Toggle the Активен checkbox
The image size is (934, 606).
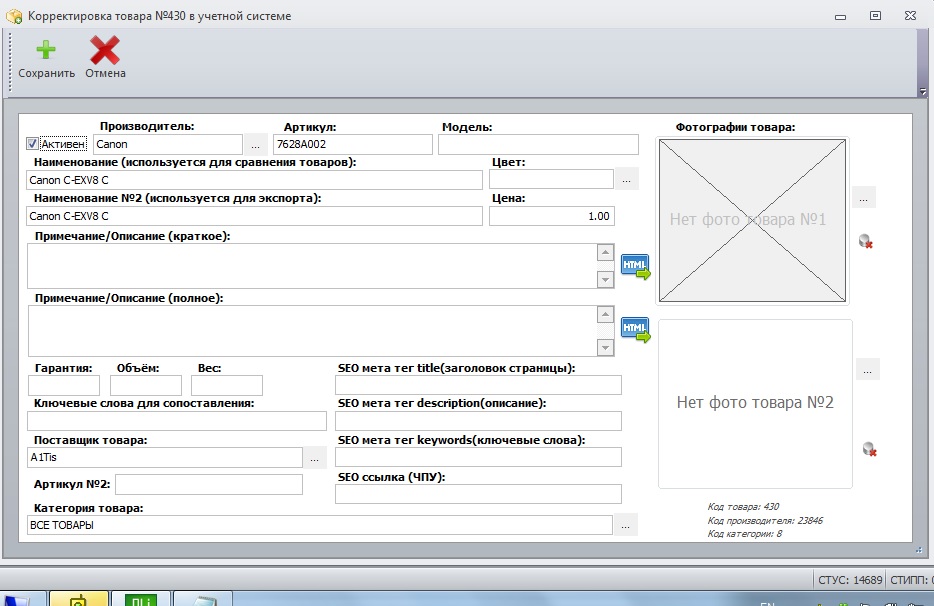[x=33, y=144]
